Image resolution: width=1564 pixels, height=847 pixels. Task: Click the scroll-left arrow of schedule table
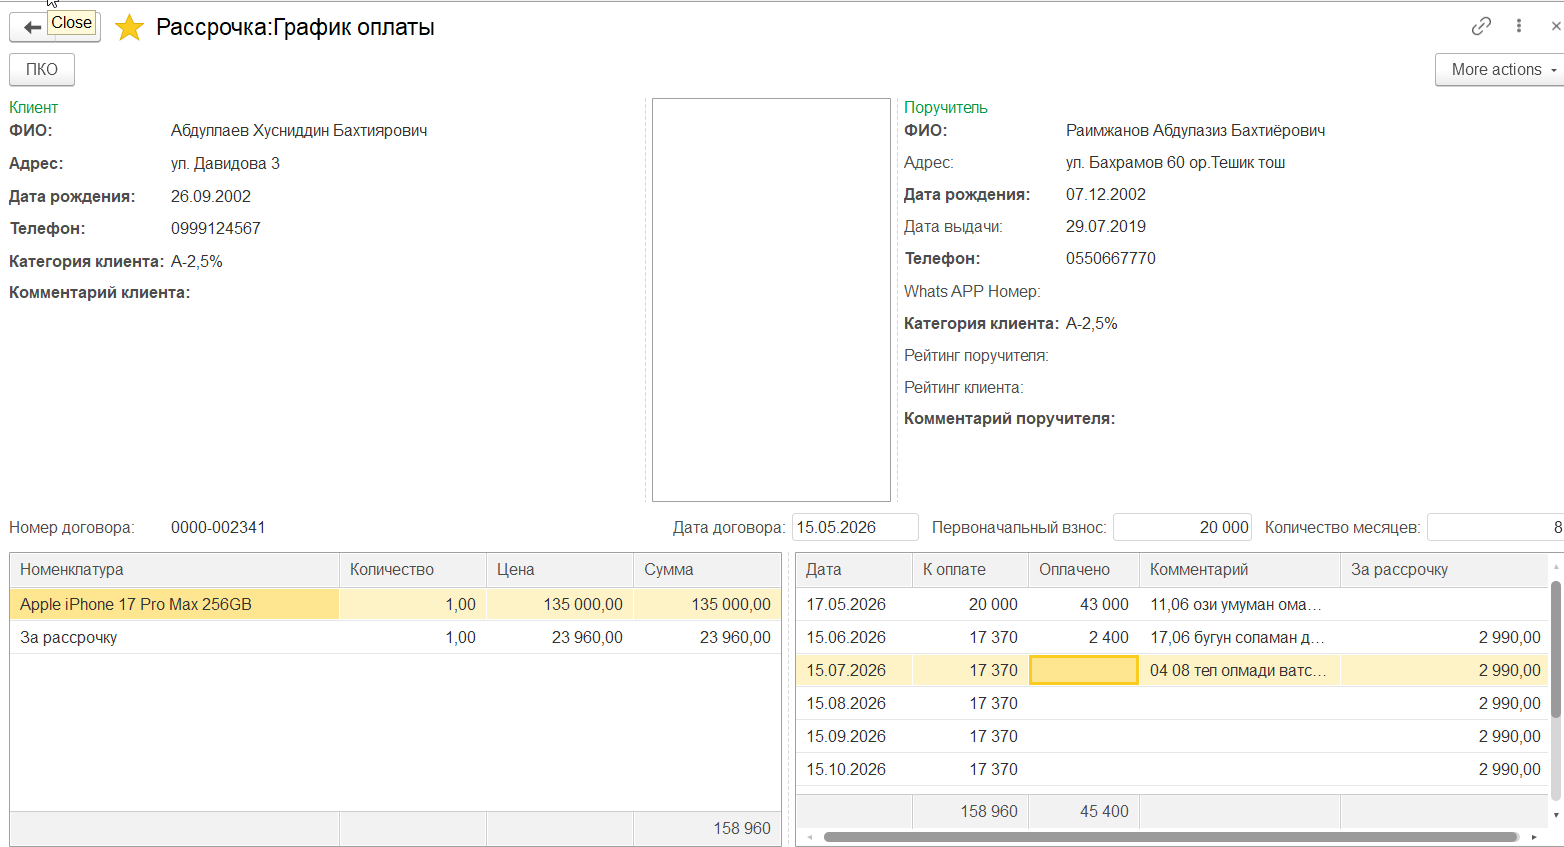tap(810, 837)
